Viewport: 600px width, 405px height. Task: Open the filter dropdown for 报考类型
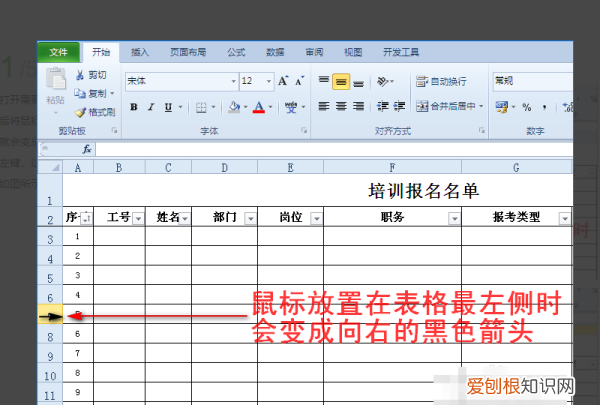click(x=565, y=219)
